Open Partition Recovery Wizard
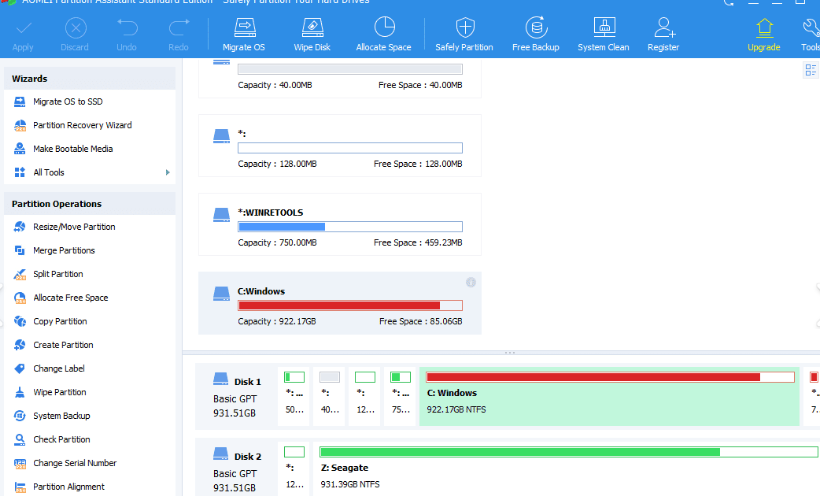The height and width of the screenshot is (496, 820). 82,125
